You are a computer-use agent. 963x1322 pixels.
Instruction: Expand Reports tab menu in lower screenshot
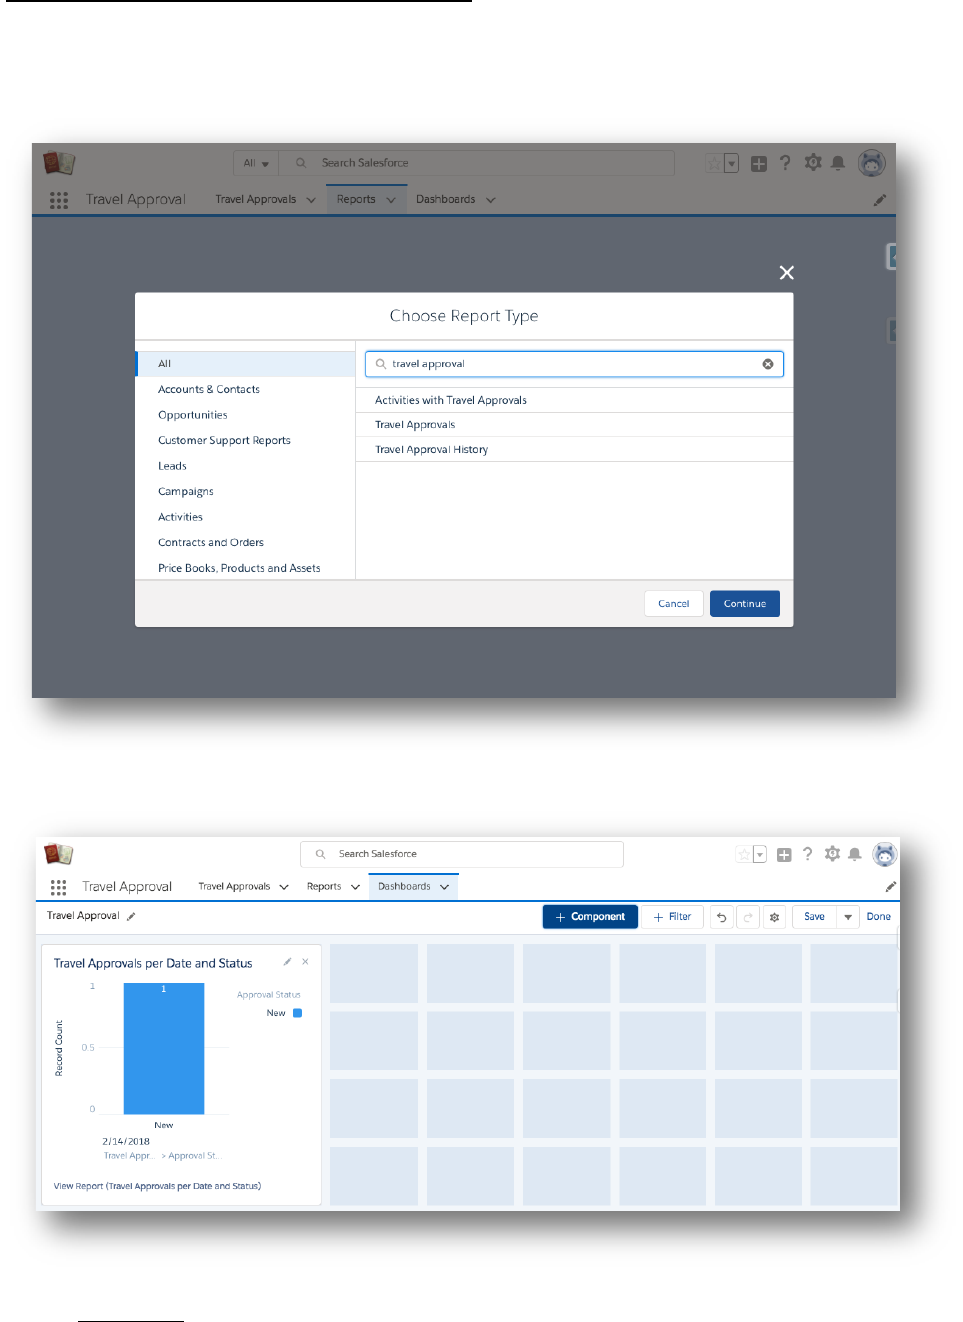click(x=355, y=887)
